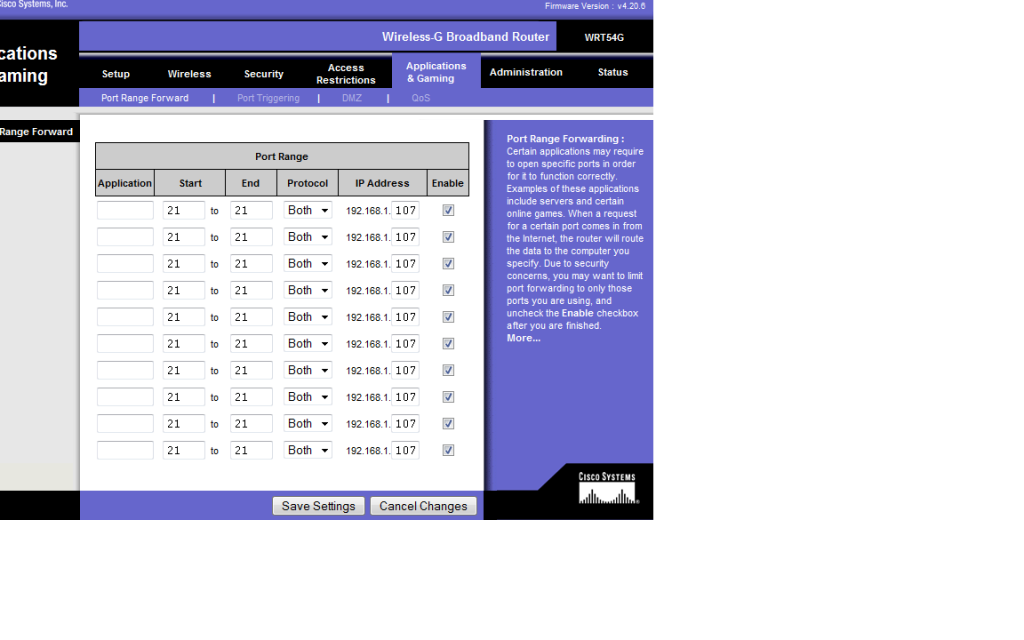Select the Port Triggering sub-tab
The width and height of the screenshot is (1024, 640).
click(268, 98)
